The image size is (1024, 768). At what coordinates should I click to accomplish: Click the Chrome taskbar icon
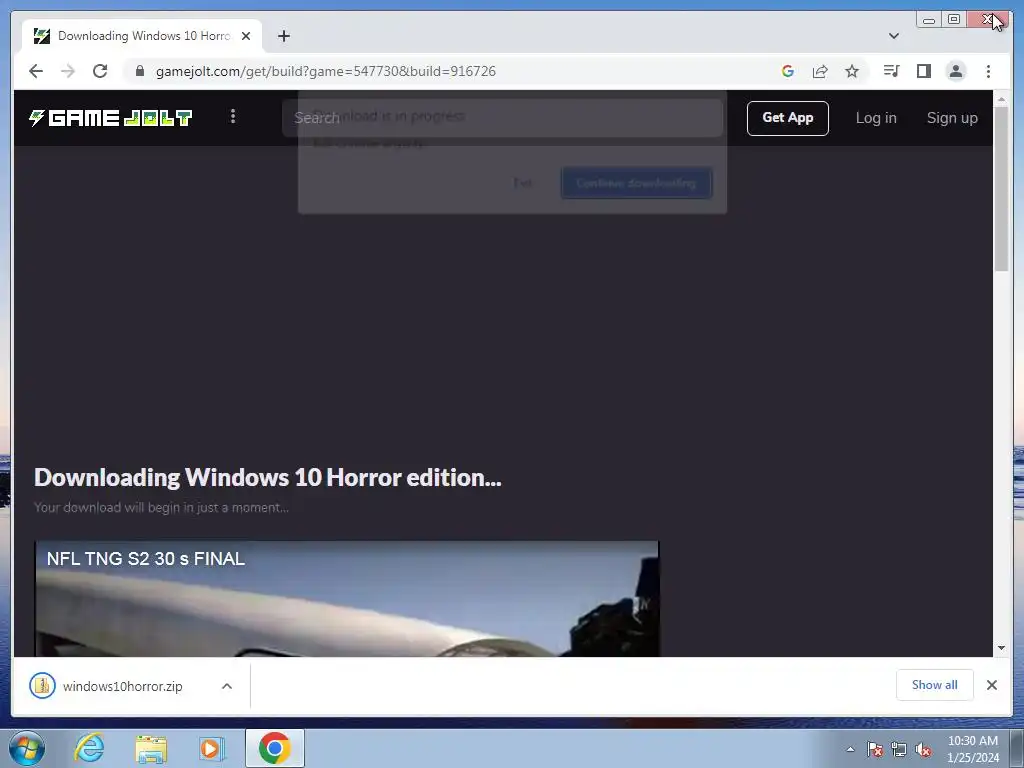[x=275, y=748]
